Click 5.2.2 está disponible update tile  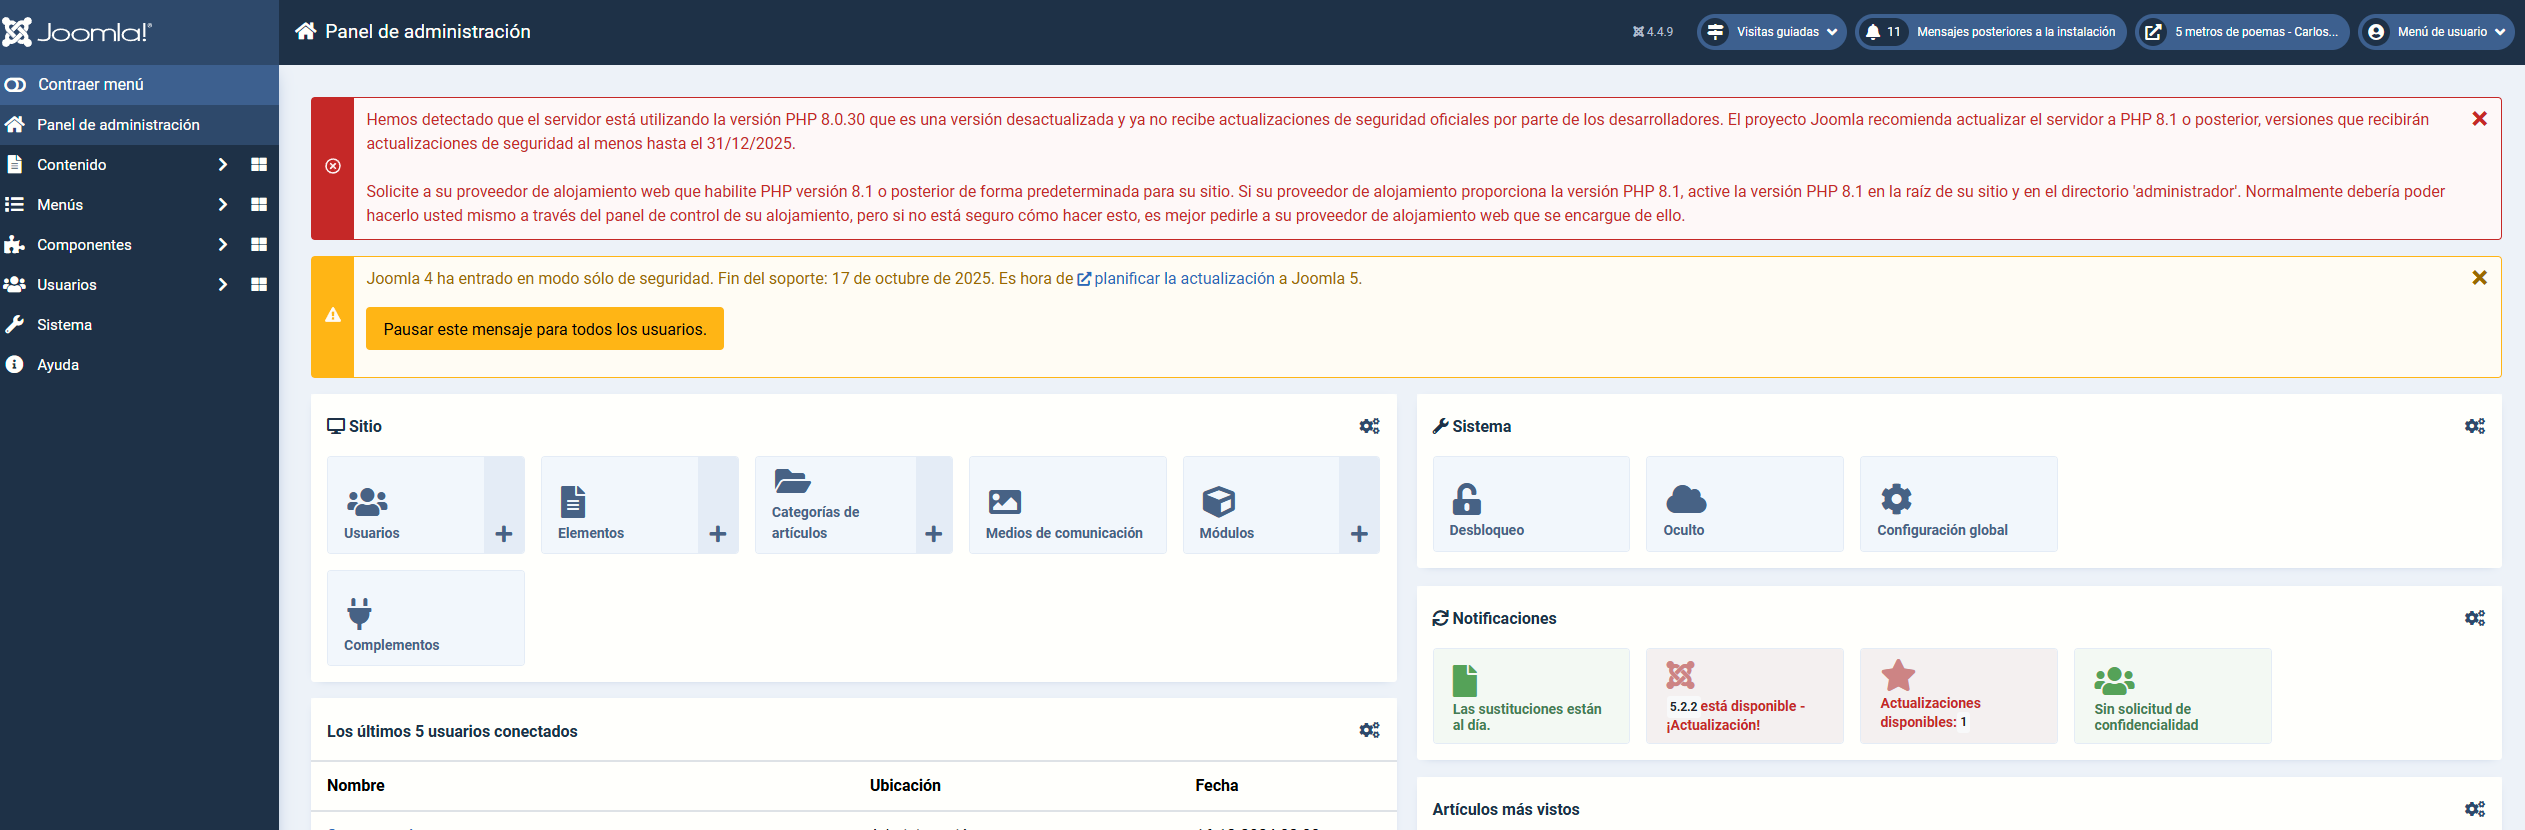click(1744, 696)
